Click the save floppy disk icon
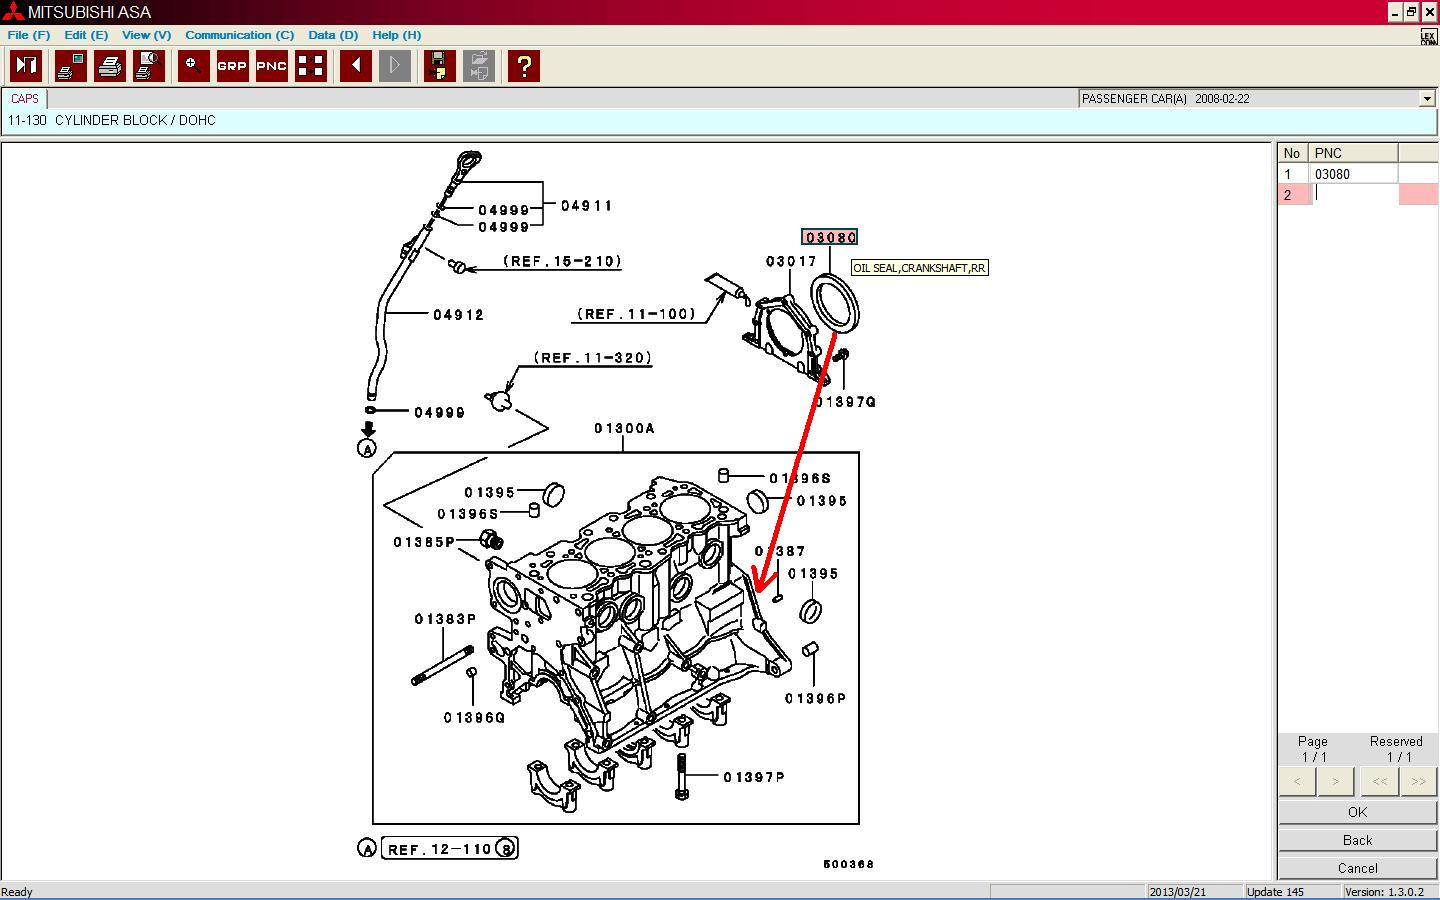This screenshot has height=900, width=1440. click(439, 66)
